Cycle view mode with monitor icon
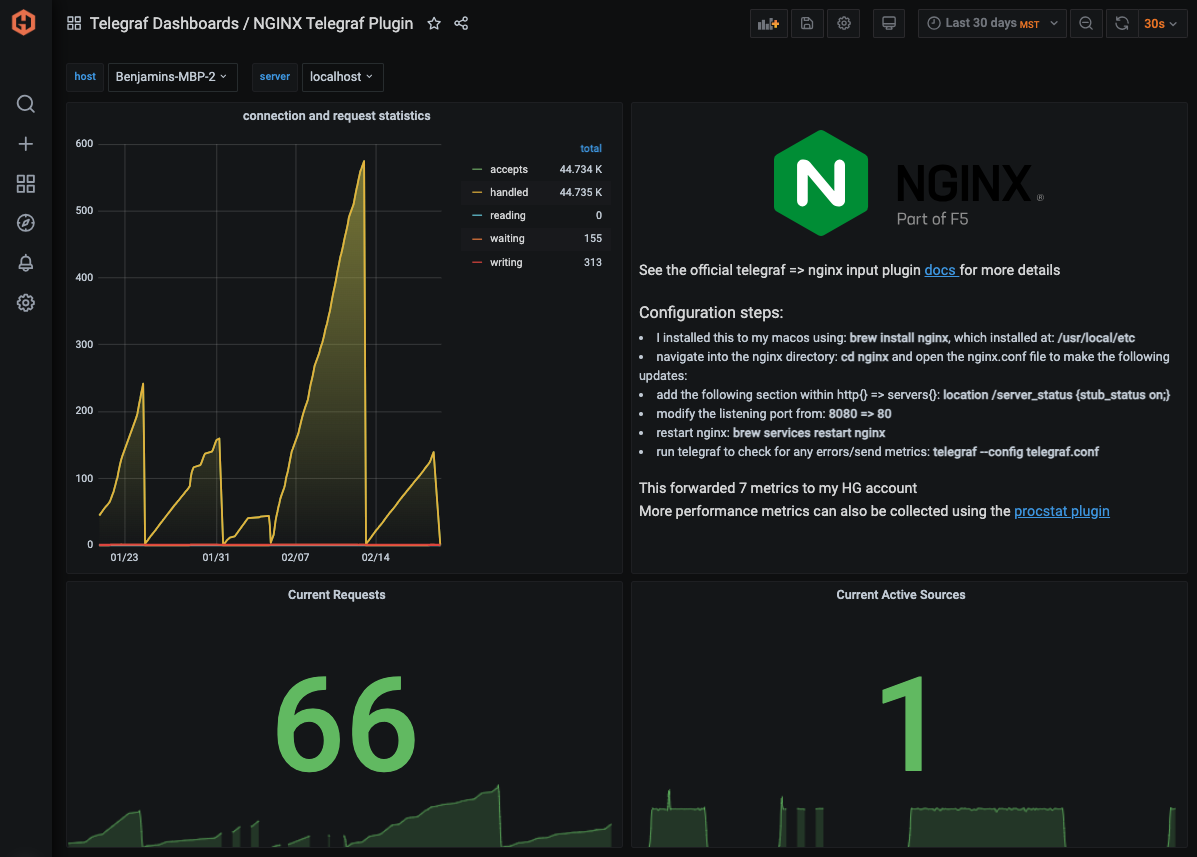 [x=889, y=24]
